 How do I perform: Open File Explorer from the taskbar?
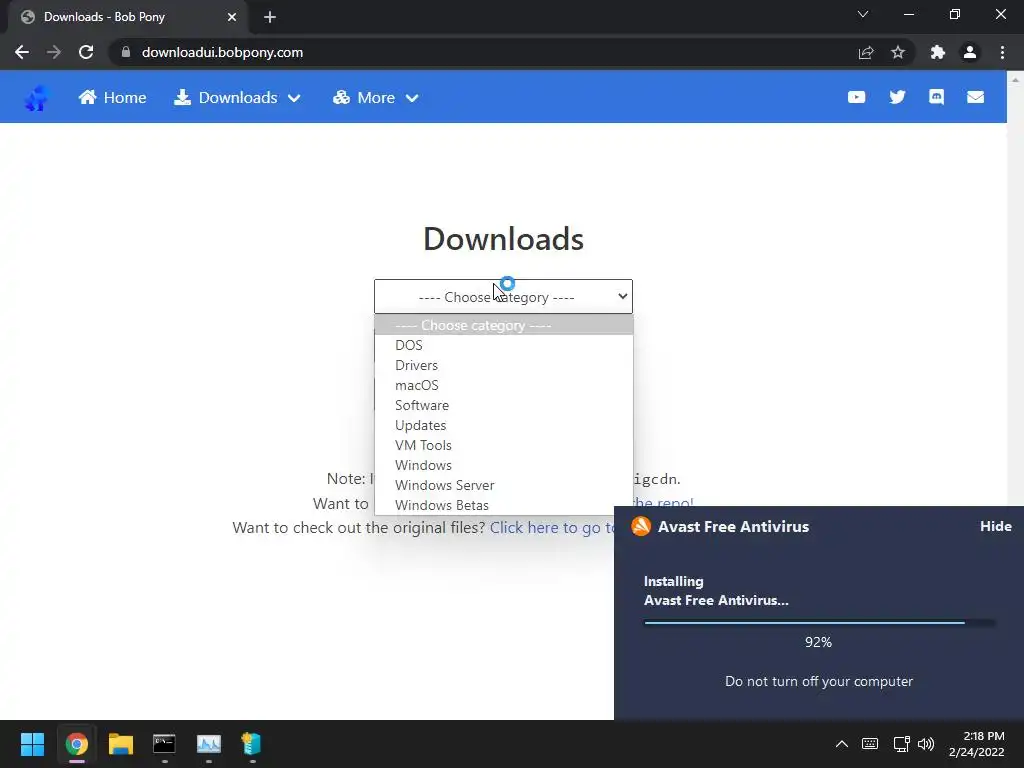(121, 744)
